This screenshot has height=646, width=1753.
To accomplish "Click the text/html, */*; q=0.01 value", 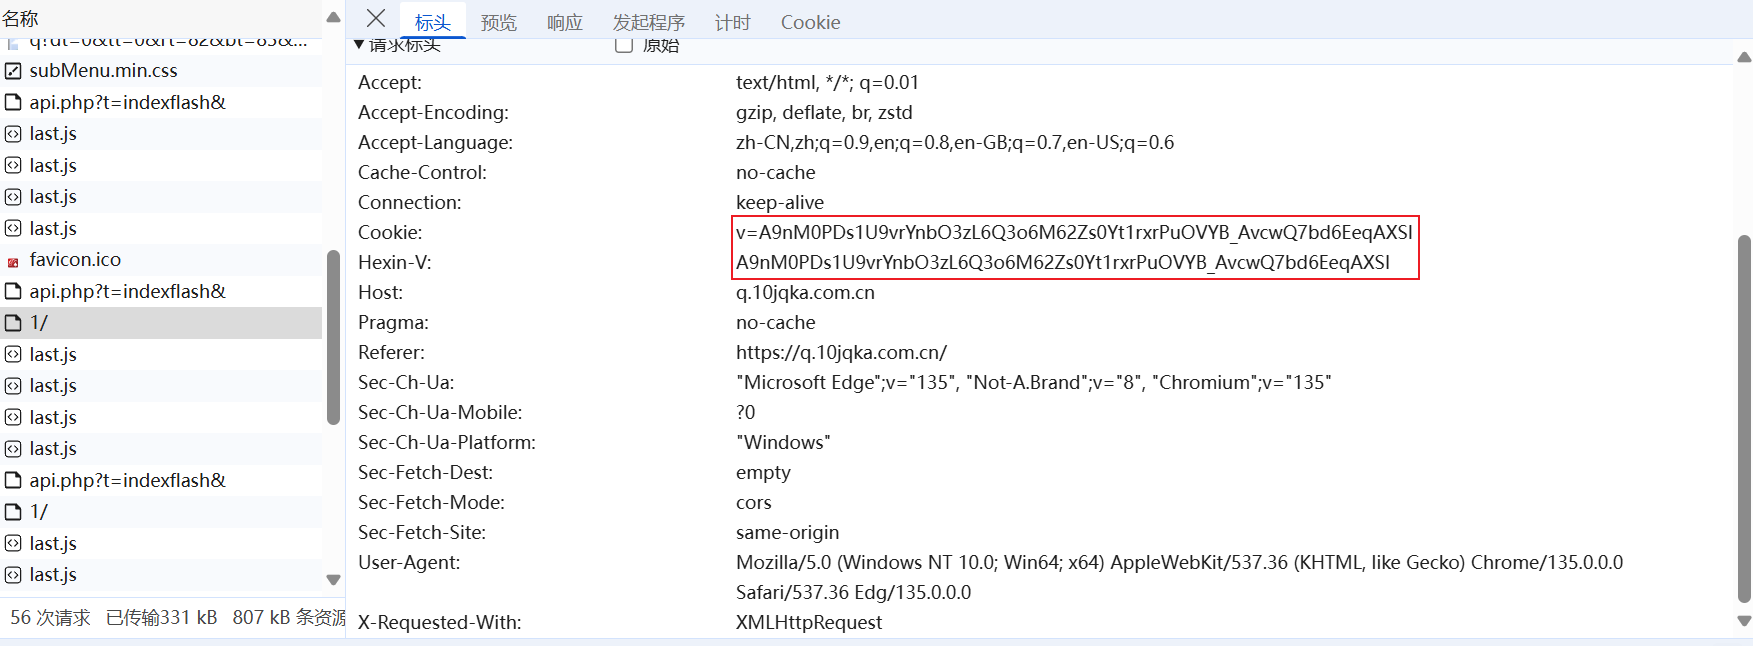I will point(827,82).
